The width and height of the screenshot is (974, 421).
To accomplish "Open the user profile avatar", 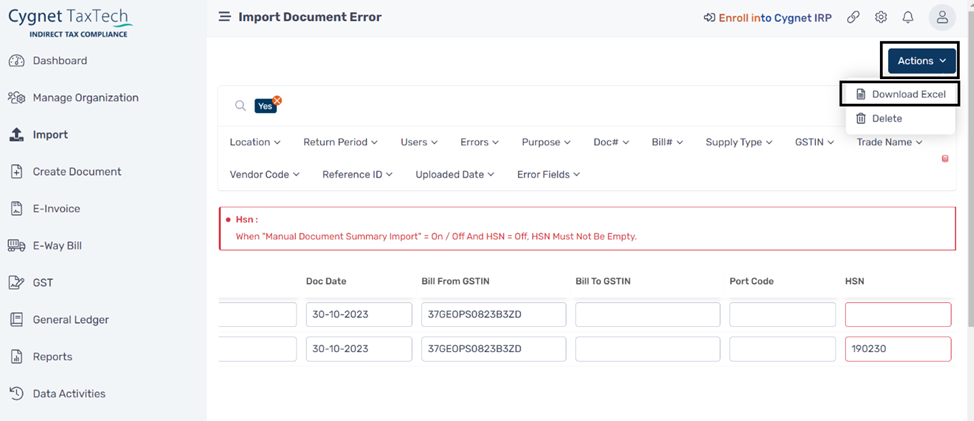I will pos(942,17).
